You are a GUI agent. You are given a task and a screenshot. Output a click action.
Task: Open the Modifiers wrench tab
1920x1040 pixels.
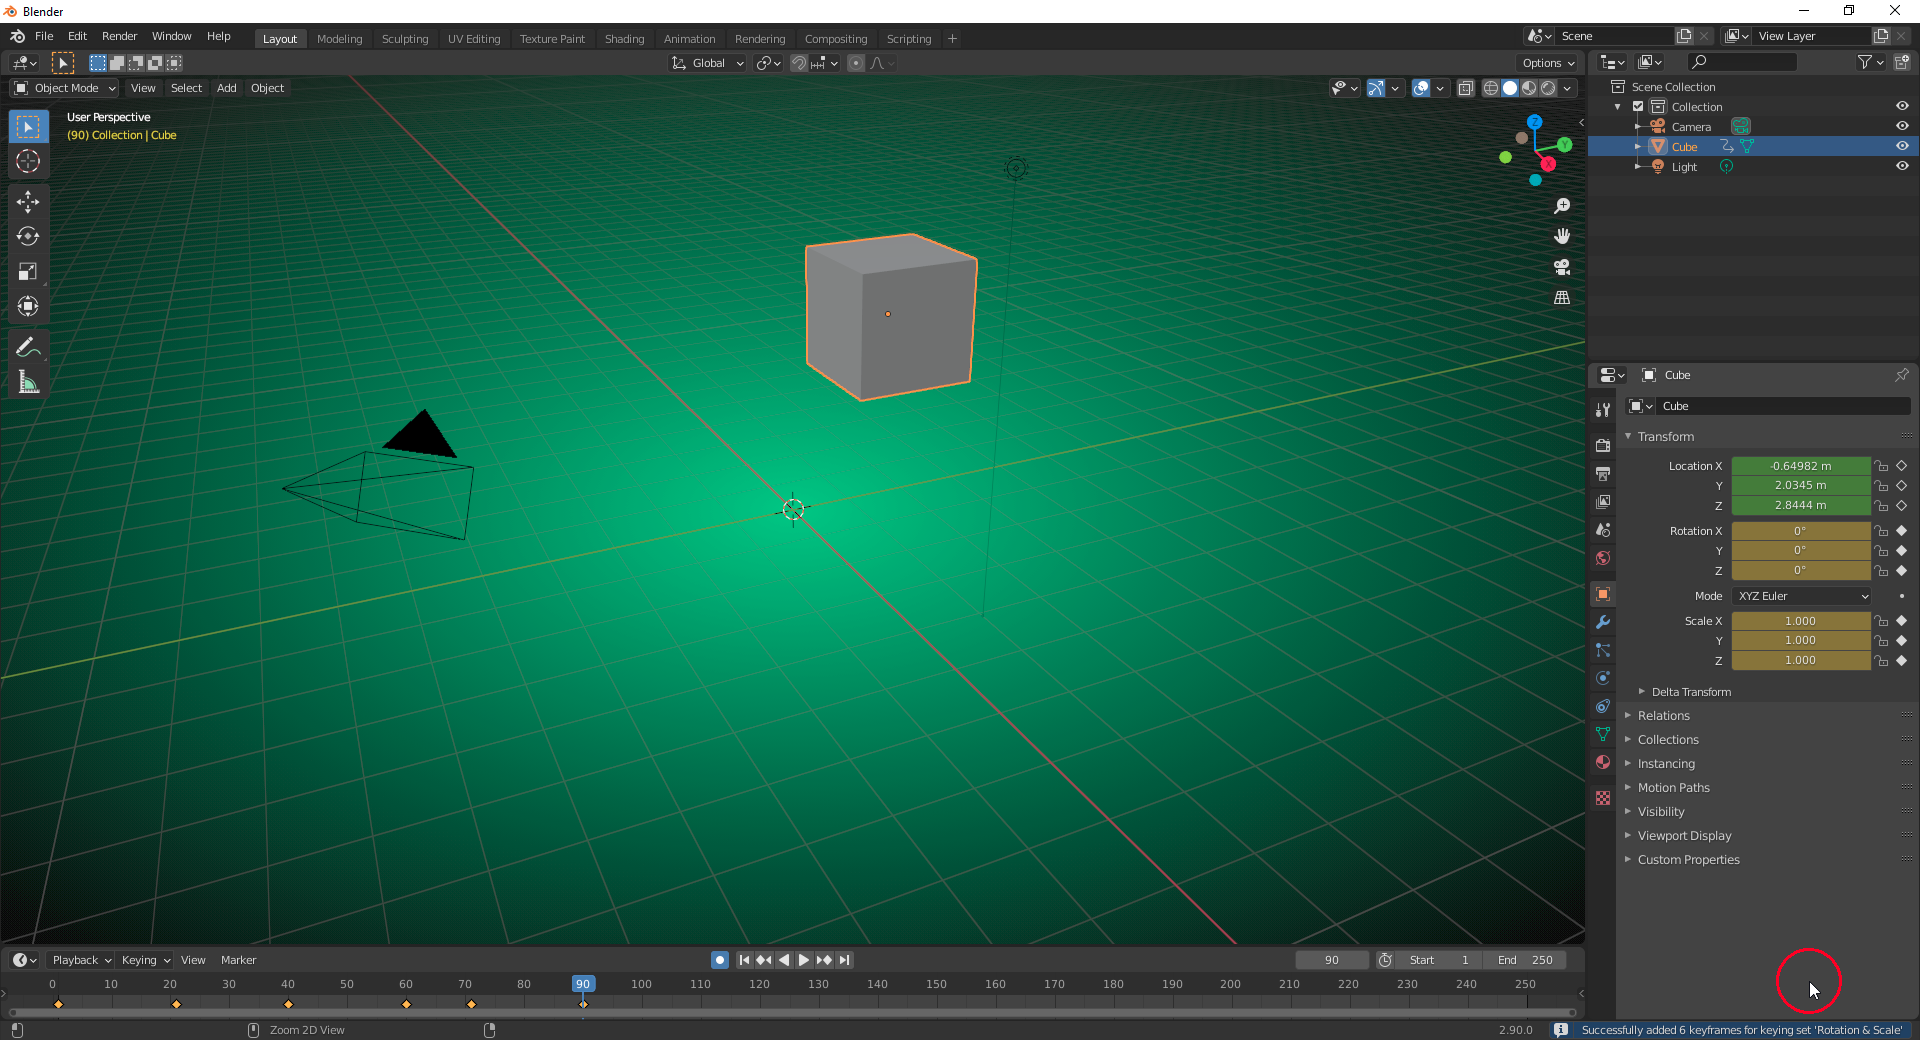tap(1603, 622)
